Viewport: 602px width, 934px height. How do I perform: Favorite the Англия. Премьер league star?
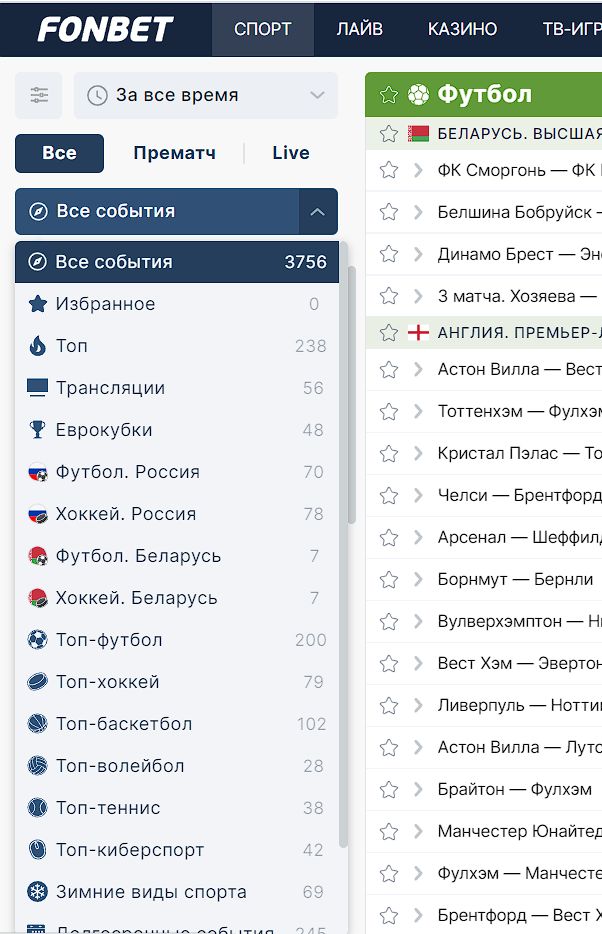(389, 332)
